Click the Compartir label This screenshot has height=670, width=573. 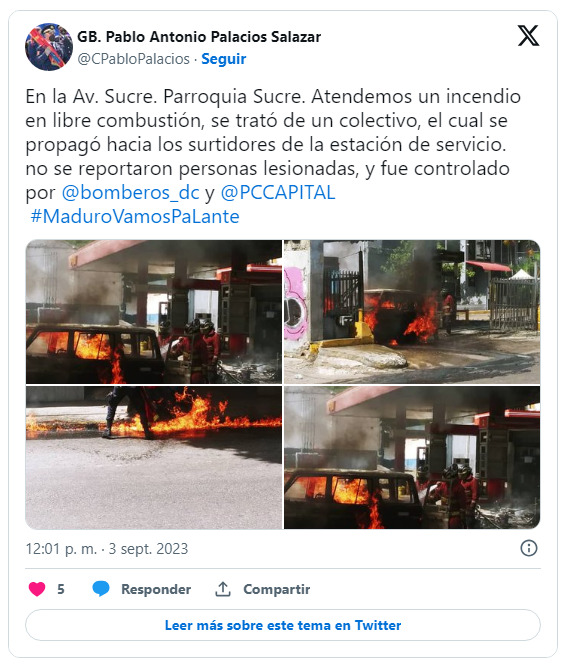276,589
